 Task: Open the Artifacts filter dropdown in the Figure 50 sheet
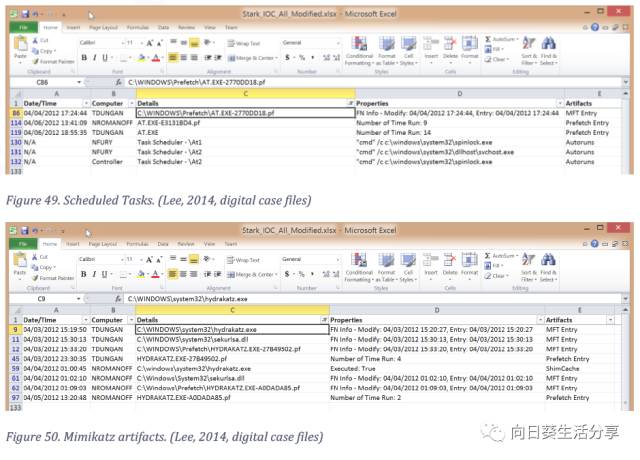[610, 320]
